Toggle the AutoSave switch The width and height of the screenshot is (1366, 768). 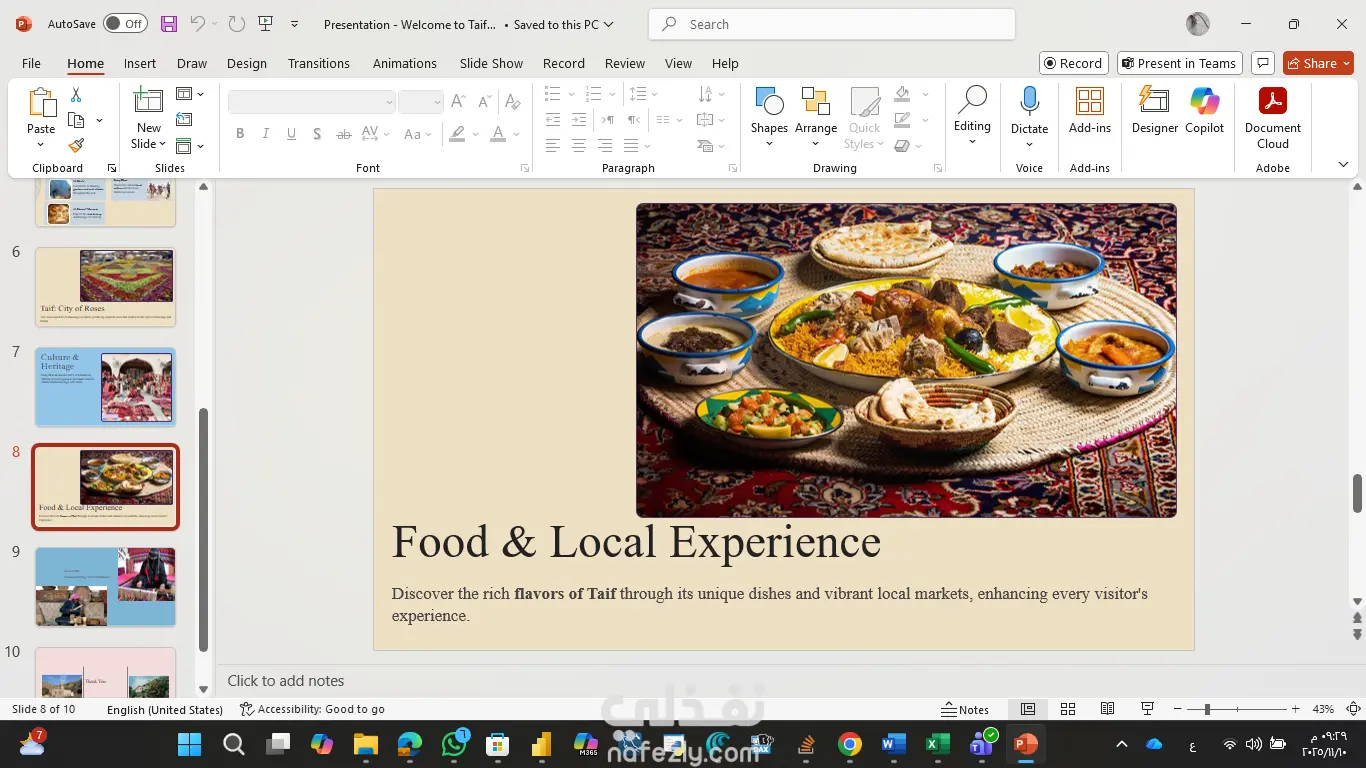[125, 24]
